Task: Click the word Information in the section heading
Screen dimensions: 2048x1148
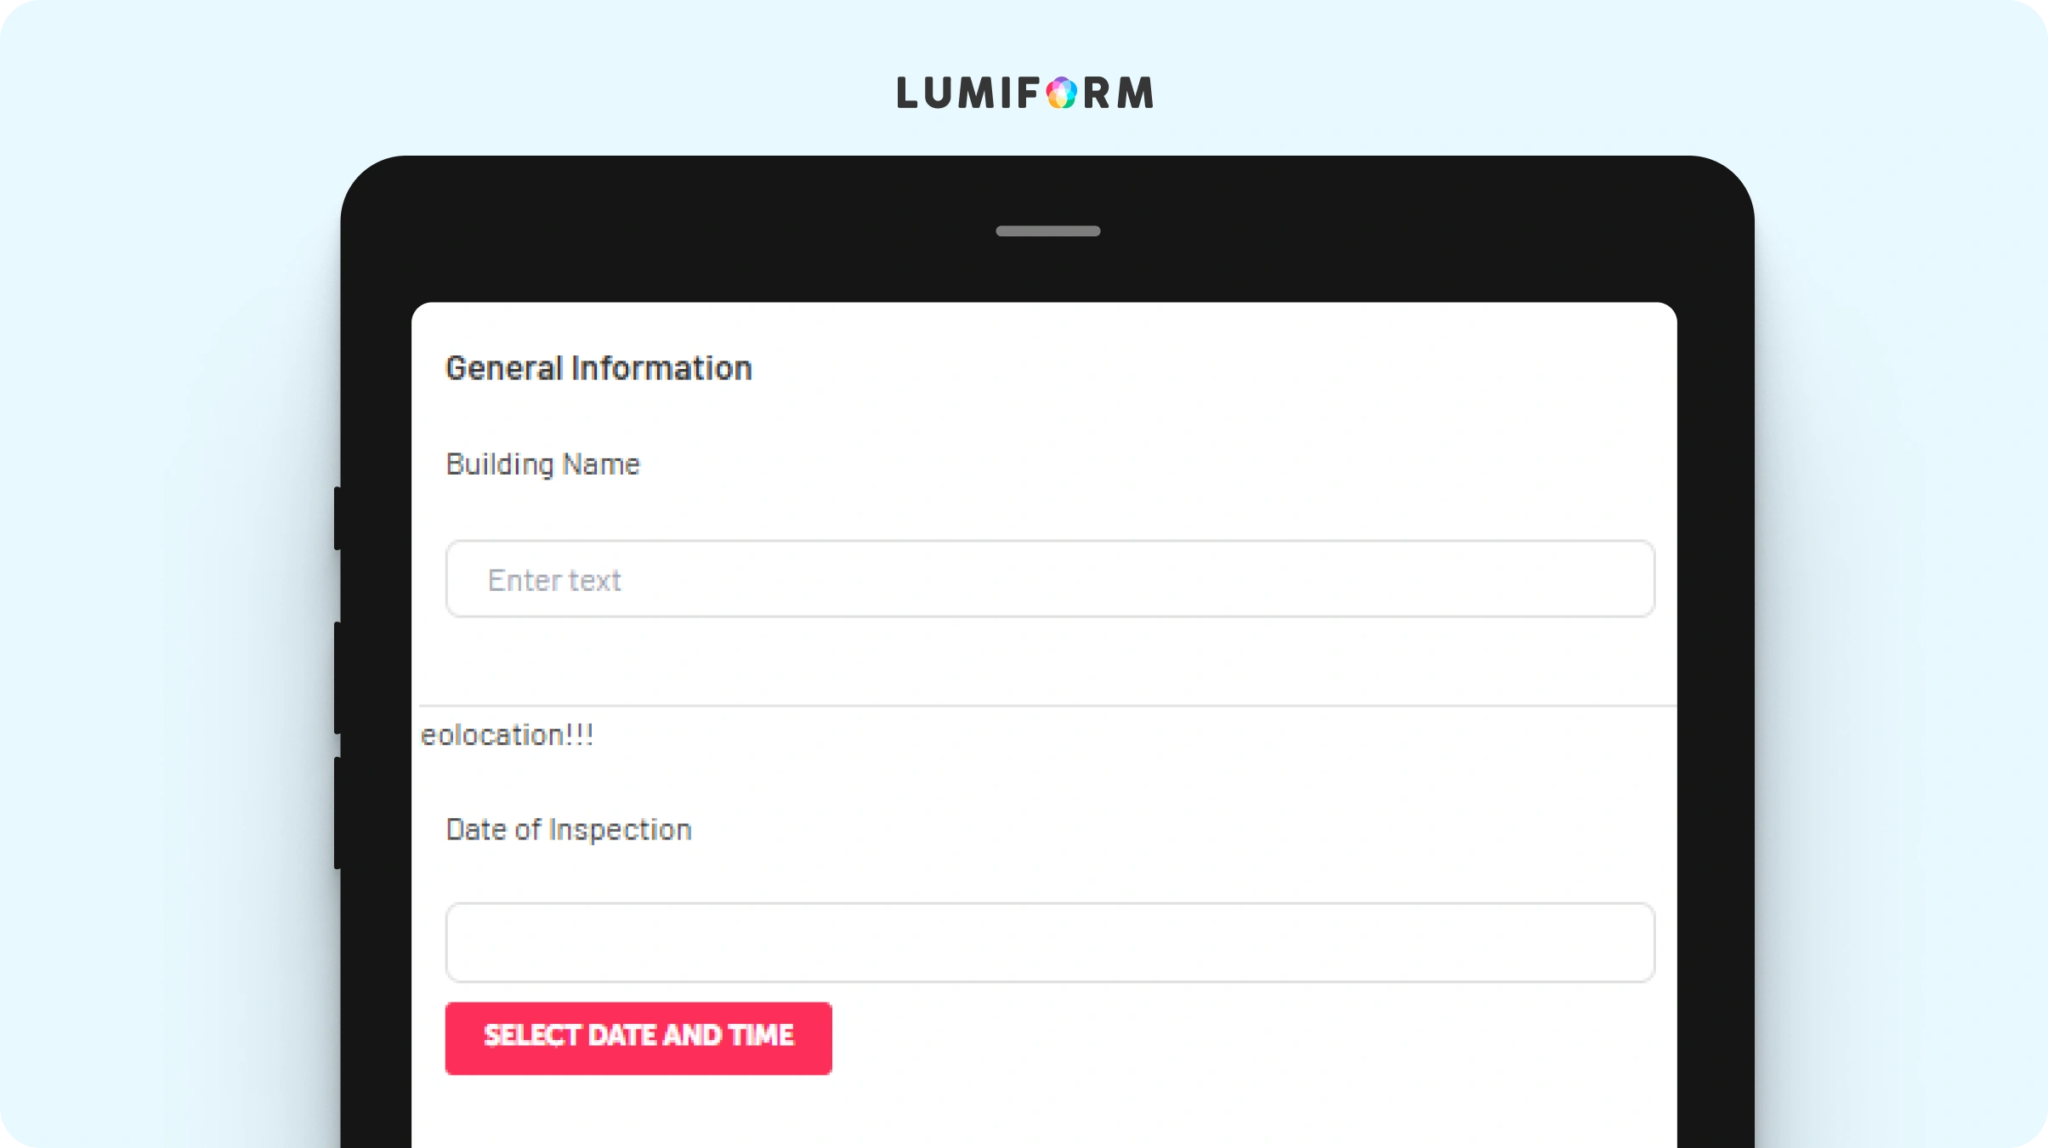Action: [x=661, y=368]
